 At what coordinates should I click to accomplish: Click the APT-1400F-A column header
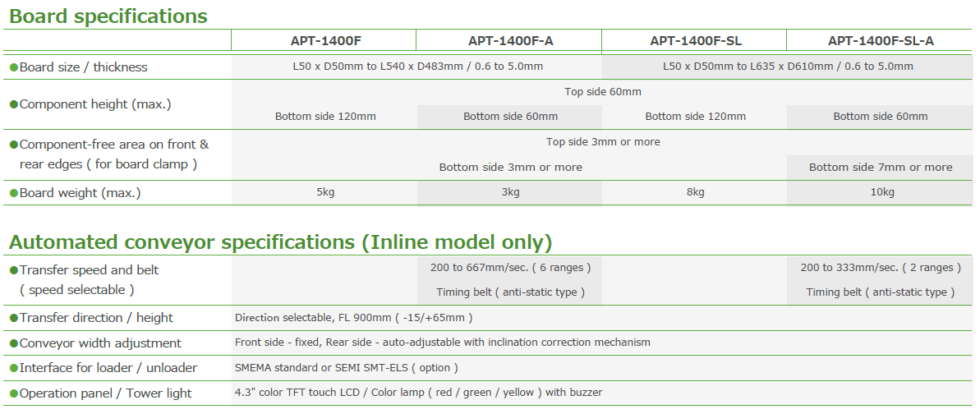point(508,41)
